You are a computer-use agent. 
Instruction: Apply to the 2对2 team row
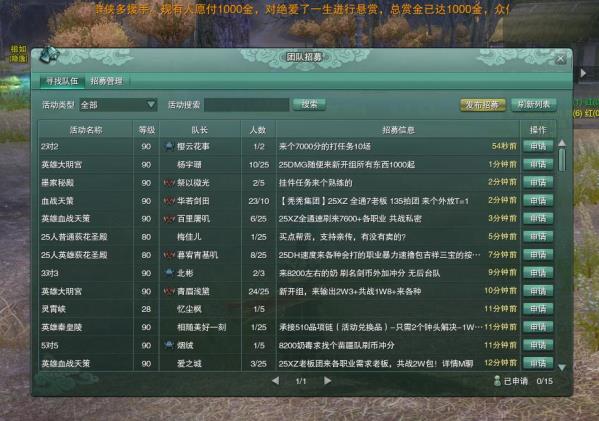pyautogui.click(x=538, y=146)
